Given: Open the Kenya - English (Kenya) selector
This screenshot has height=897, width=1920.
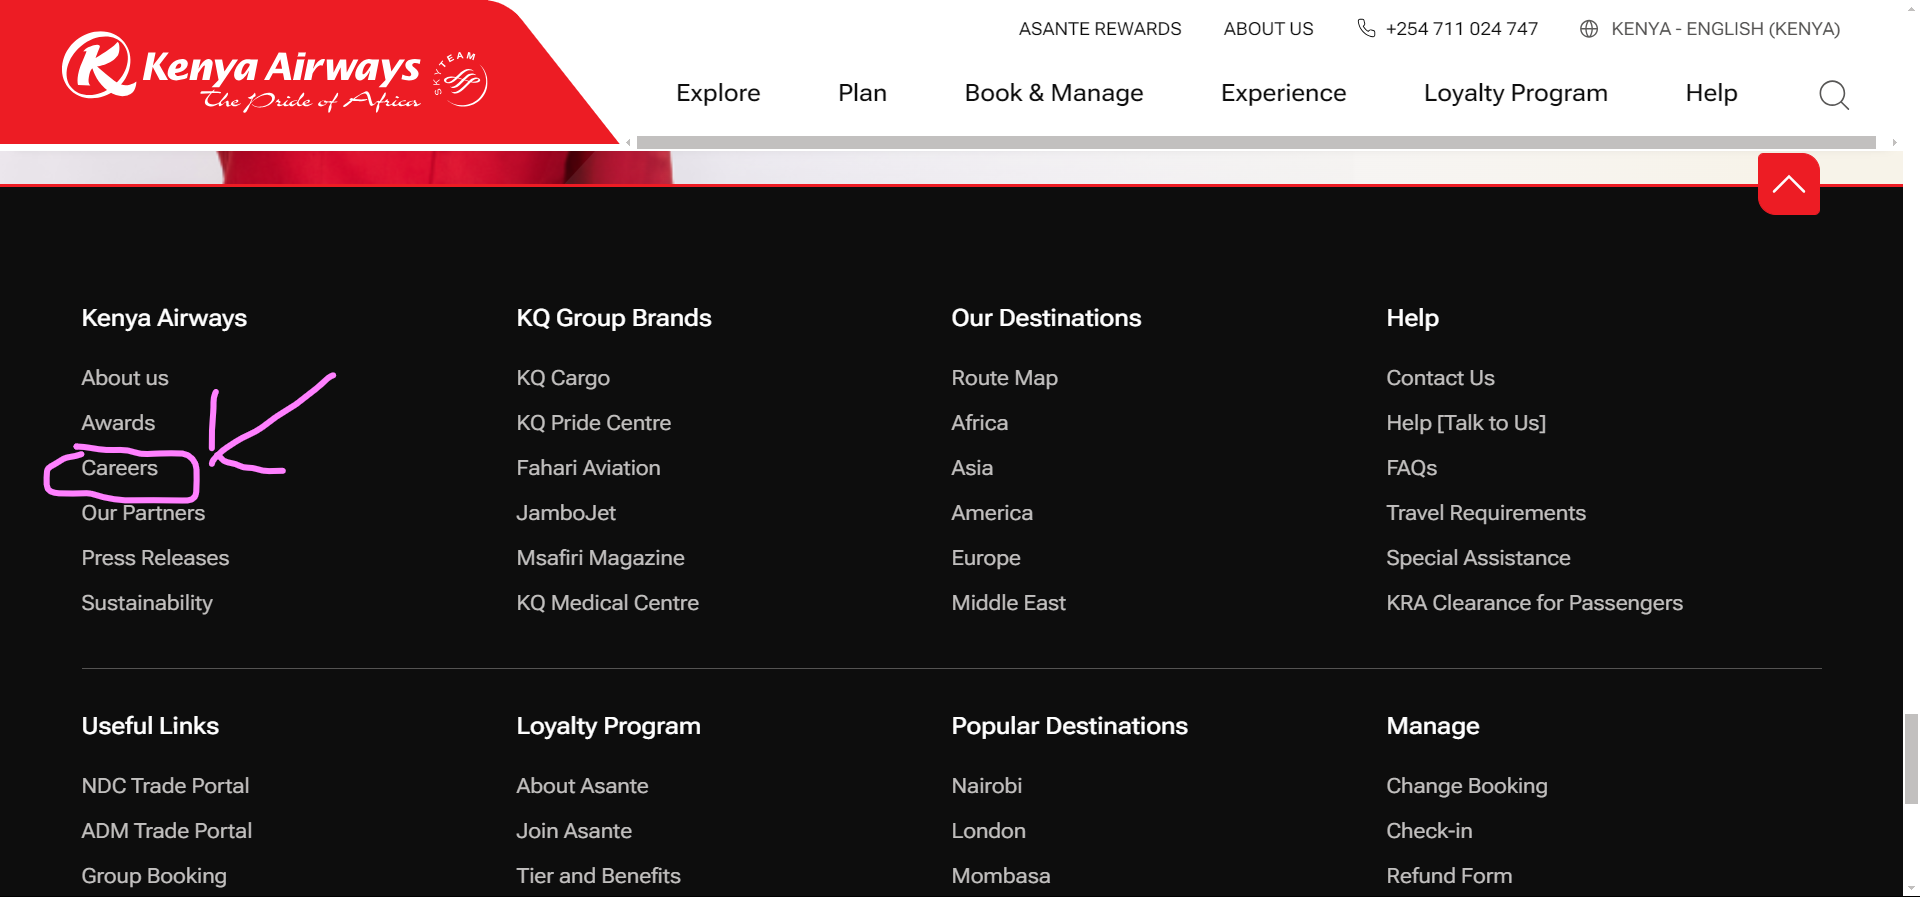Looking at the screenshot, I should point(1725,29).
